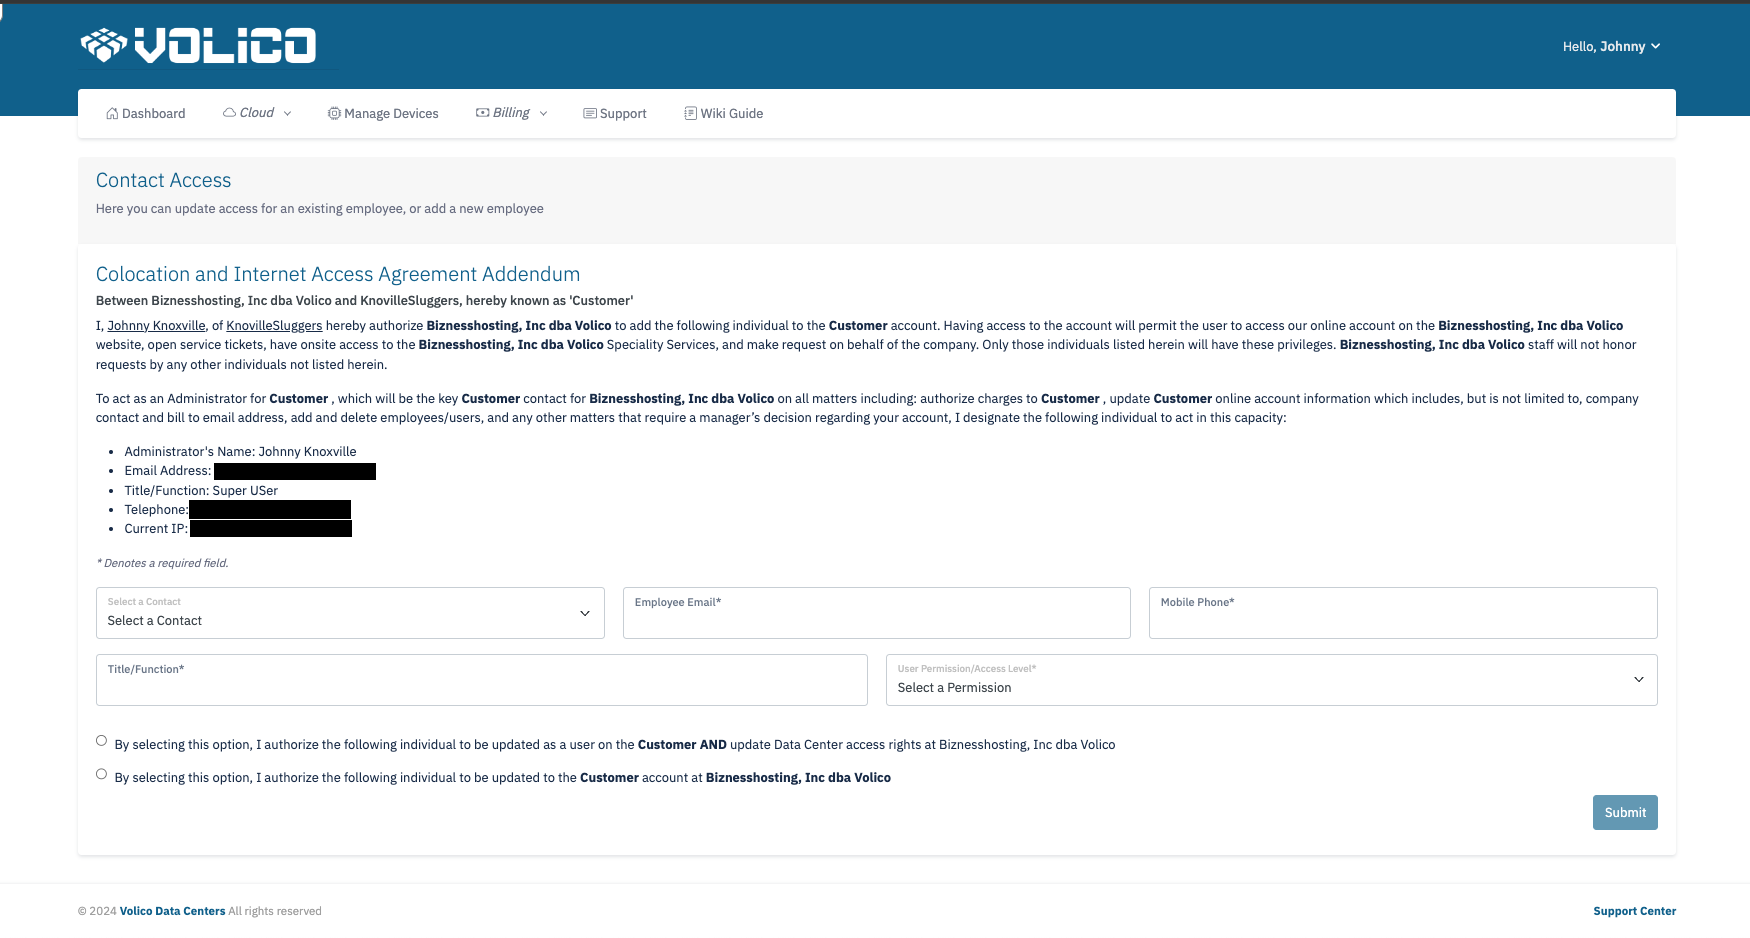Click the Wiki Guide document icon
Viewport: 1750px width, 938px height.
point(690,114)
